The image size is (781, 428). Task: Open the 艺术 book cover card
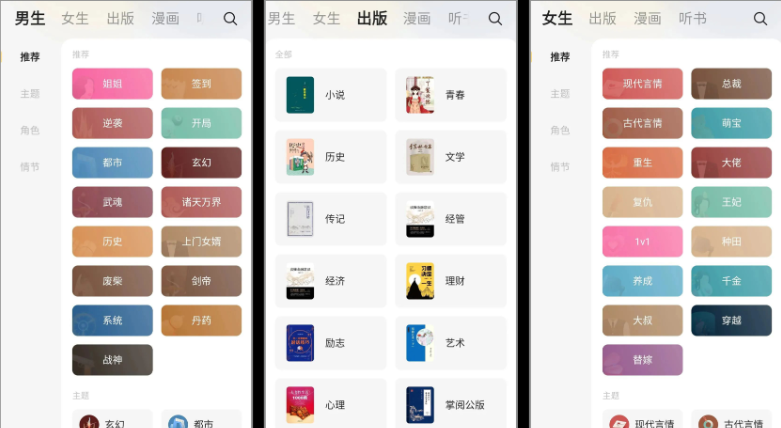[451, 343]
